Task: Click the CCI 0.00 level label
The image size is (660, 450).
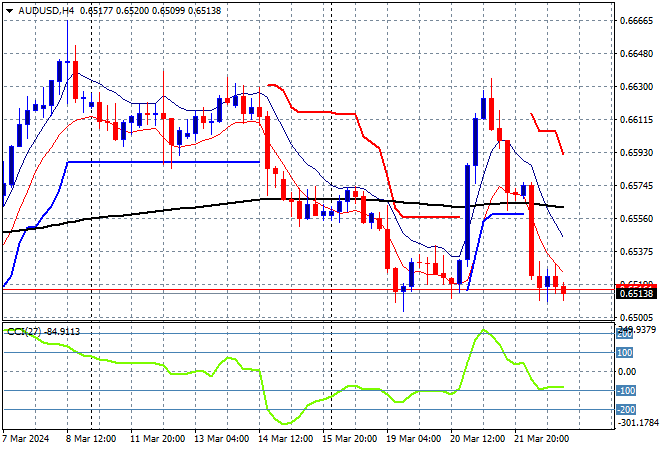Action: point(627,372)
